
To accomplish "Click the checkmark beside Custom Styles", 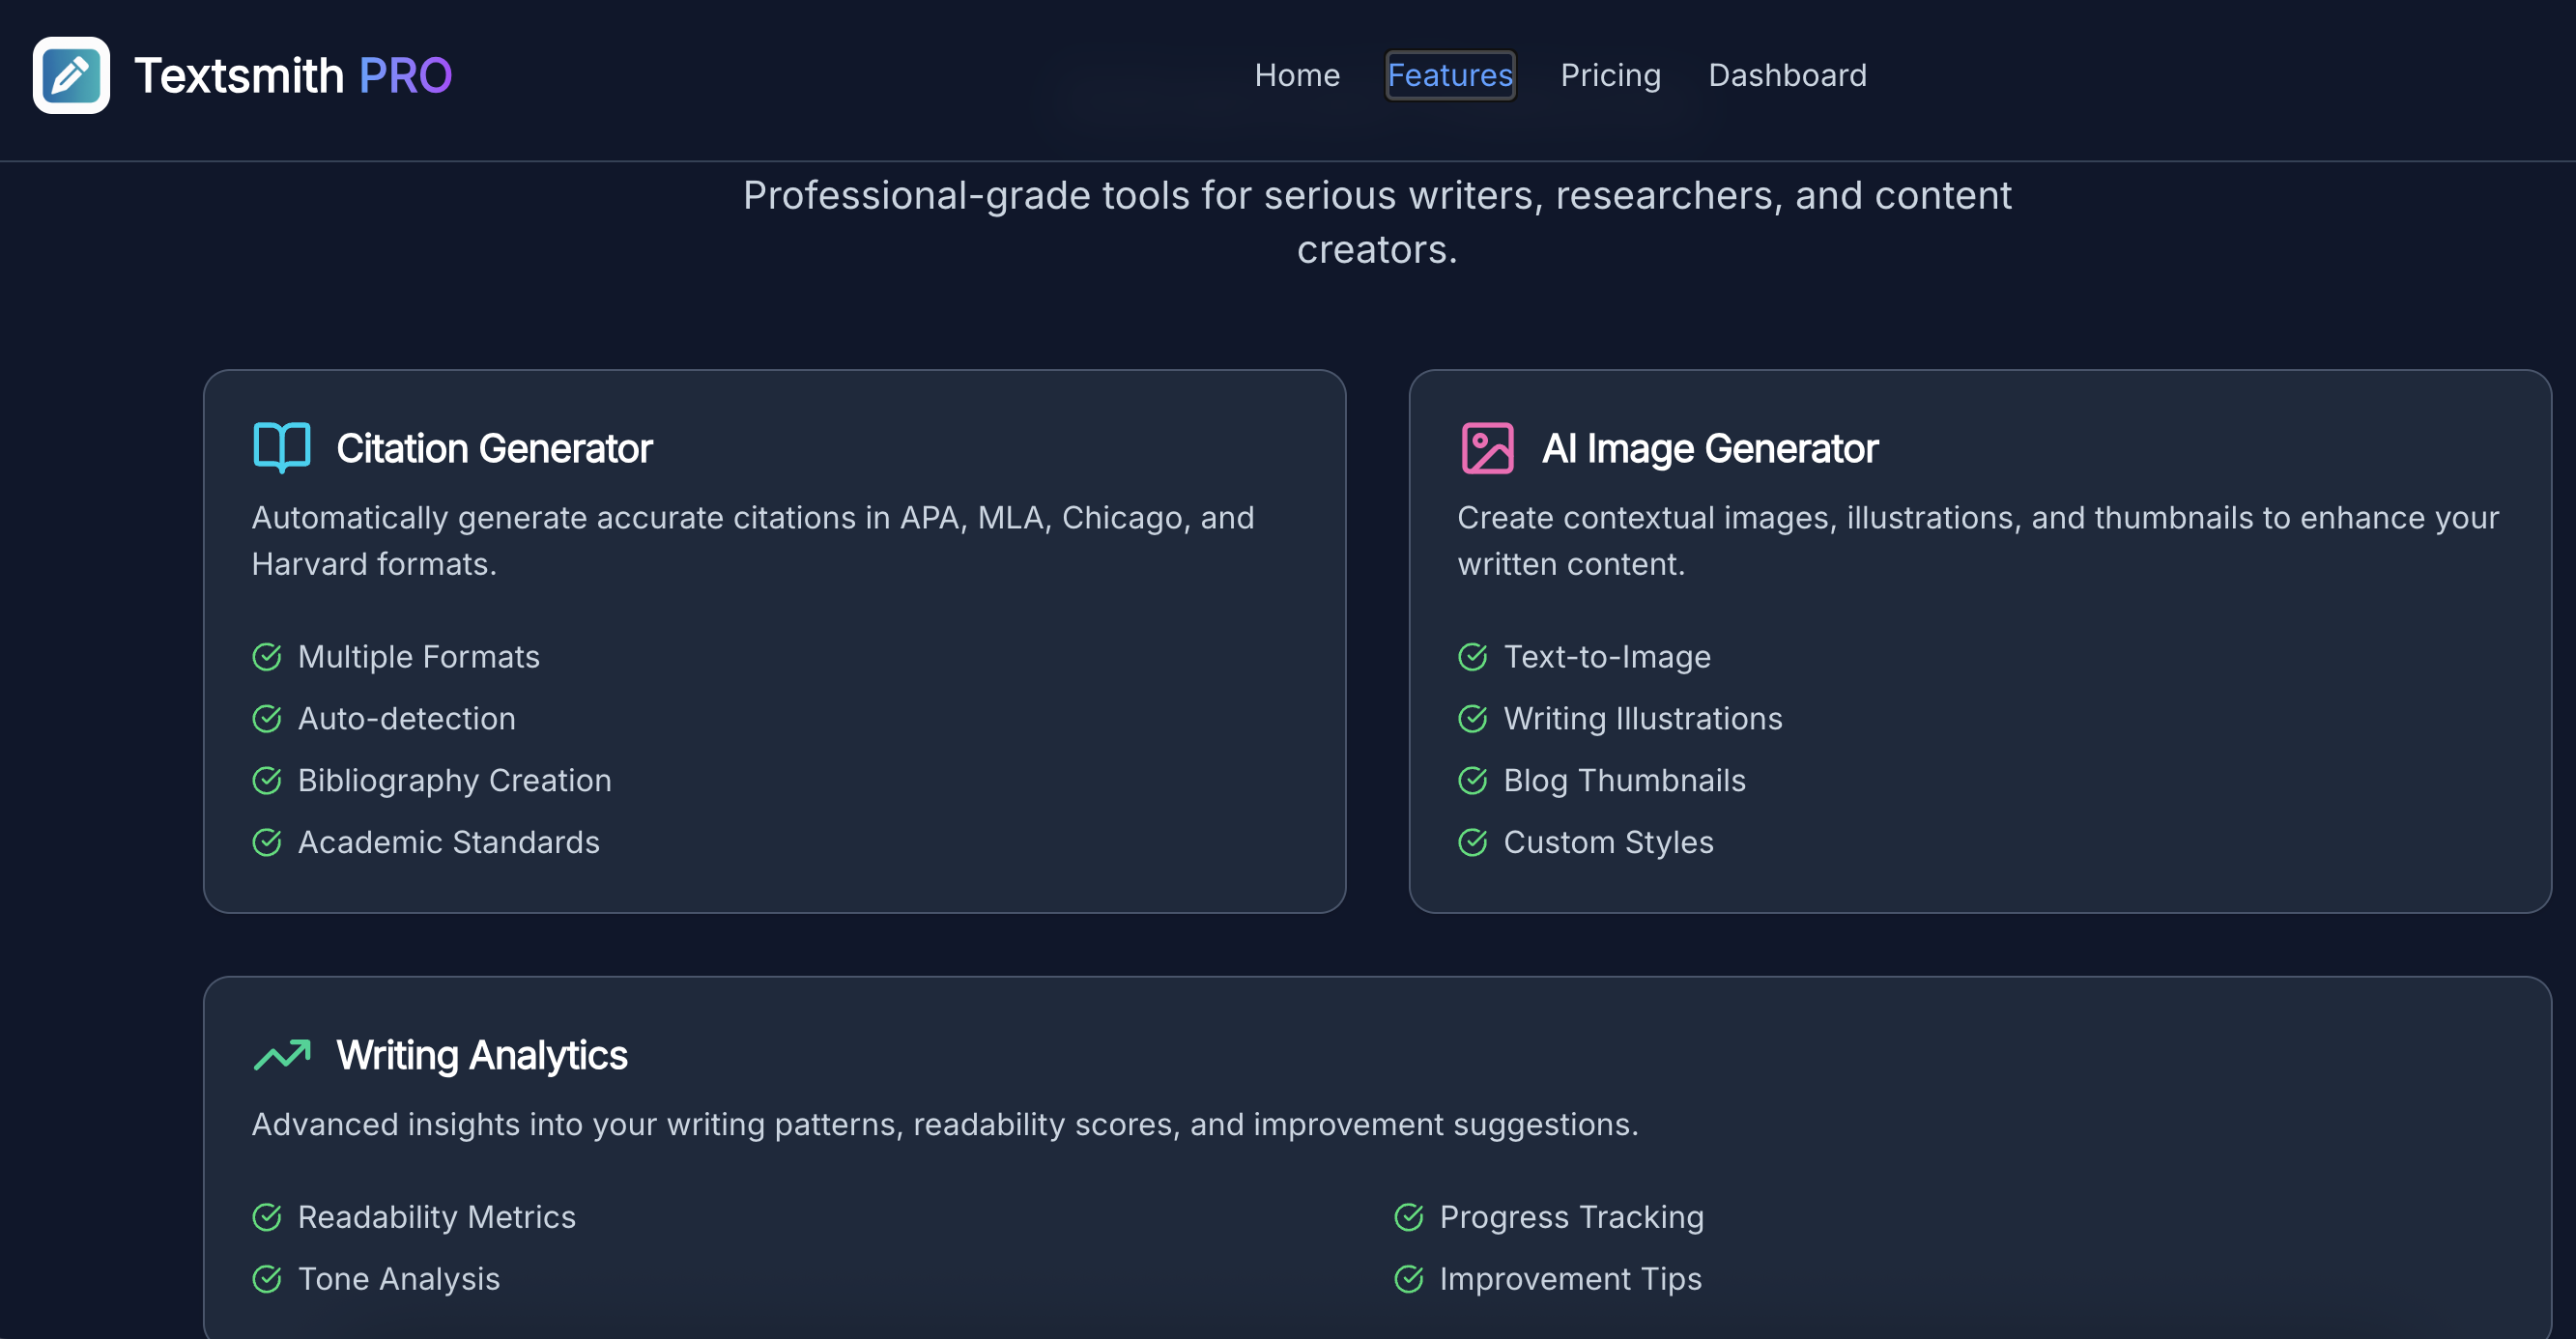I will (x=1472, y=842).
